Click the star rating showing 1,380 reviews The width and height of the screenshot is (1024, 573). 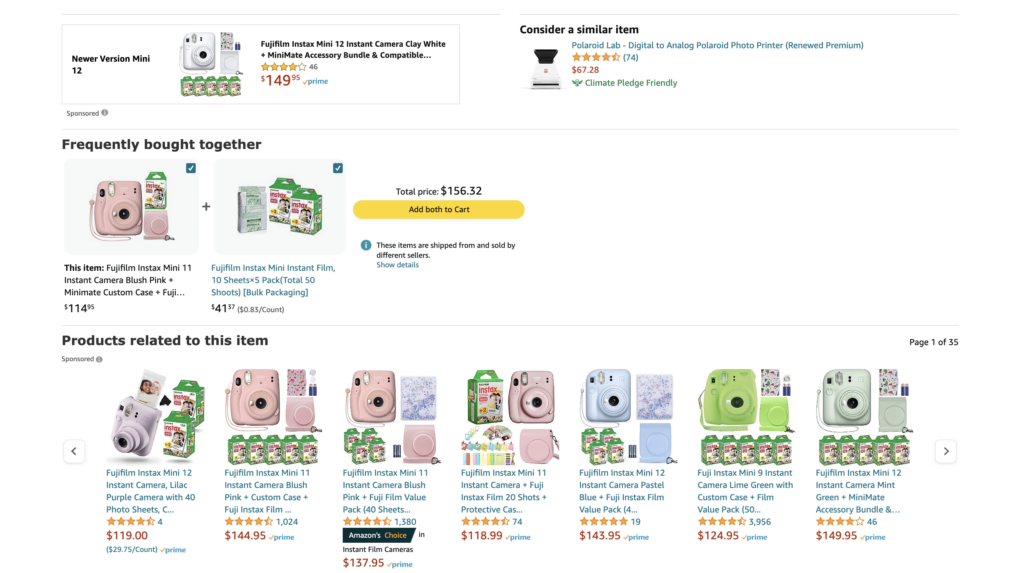(367, 522)
